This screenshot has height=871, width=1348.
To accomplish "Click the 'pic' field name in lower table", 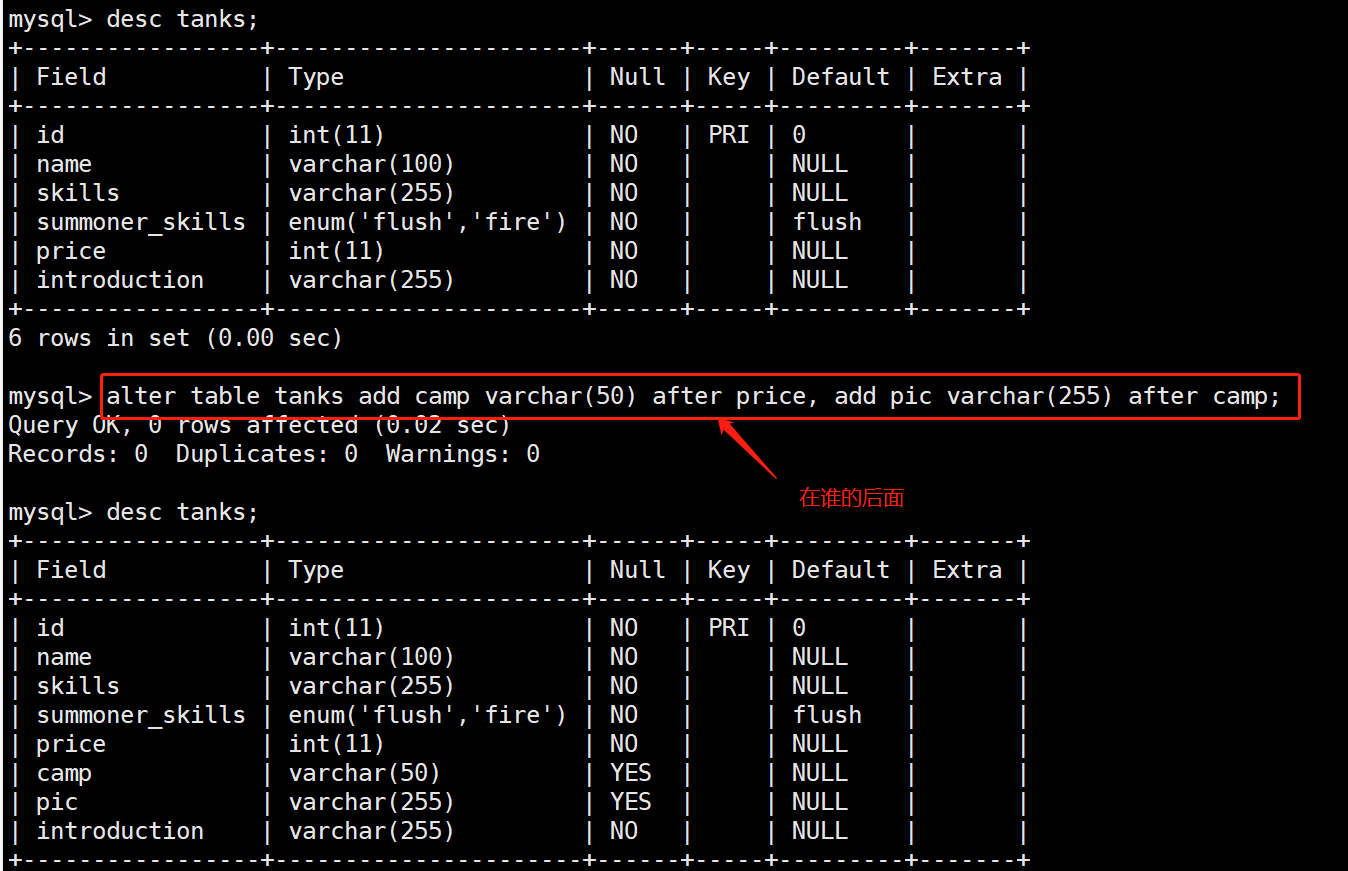I will pos(57,803).
